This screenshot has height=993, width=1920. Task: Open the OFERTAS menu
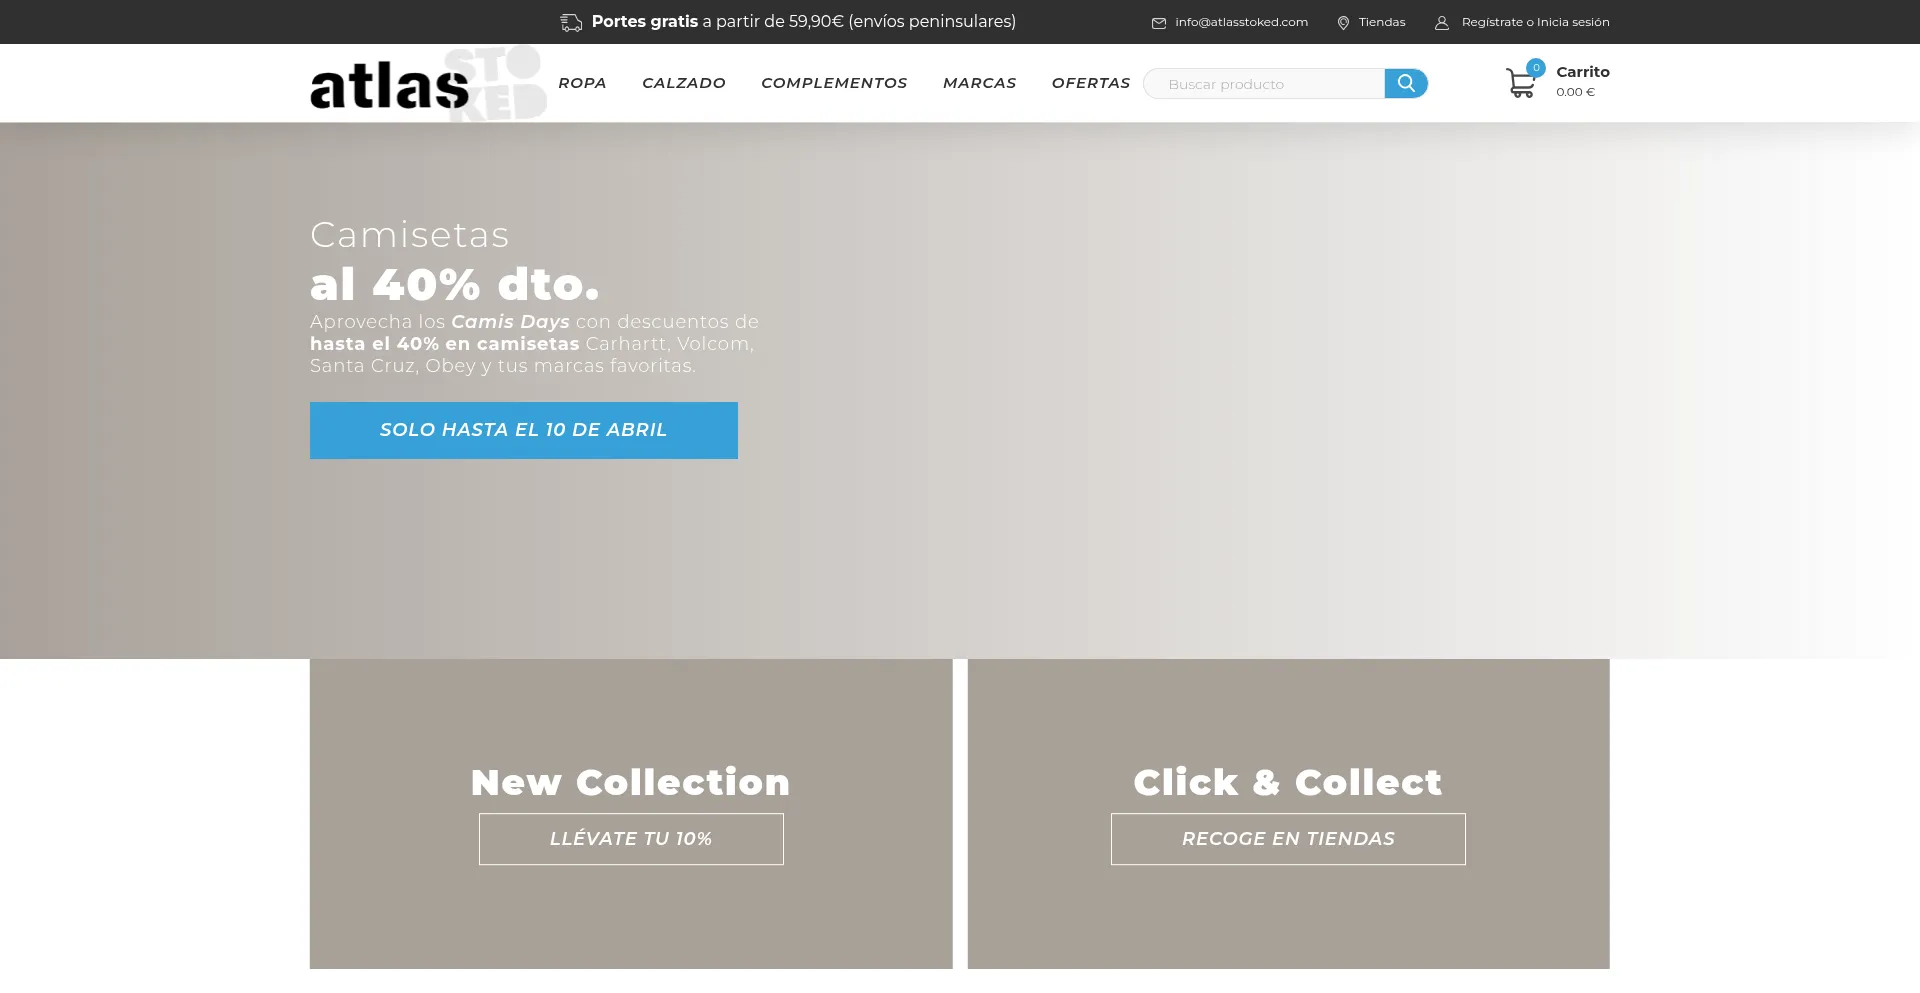pos(1091,83)
